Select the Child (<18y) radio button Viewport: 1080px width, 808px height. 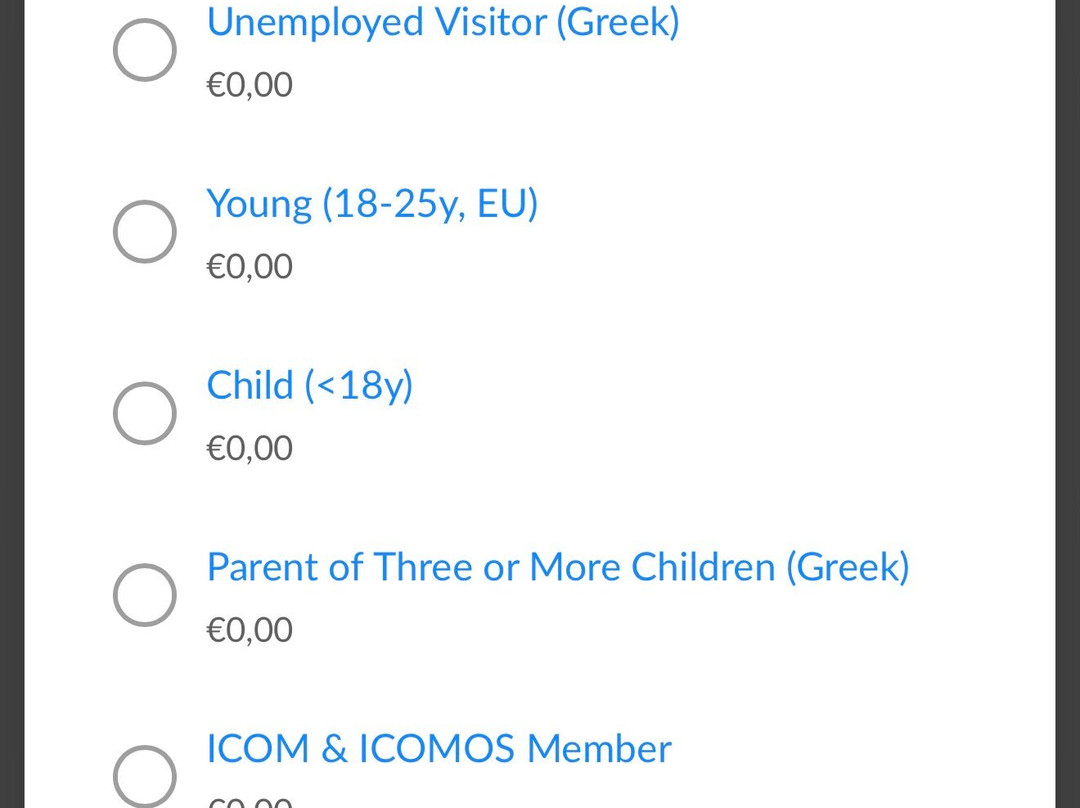[145, 413]
